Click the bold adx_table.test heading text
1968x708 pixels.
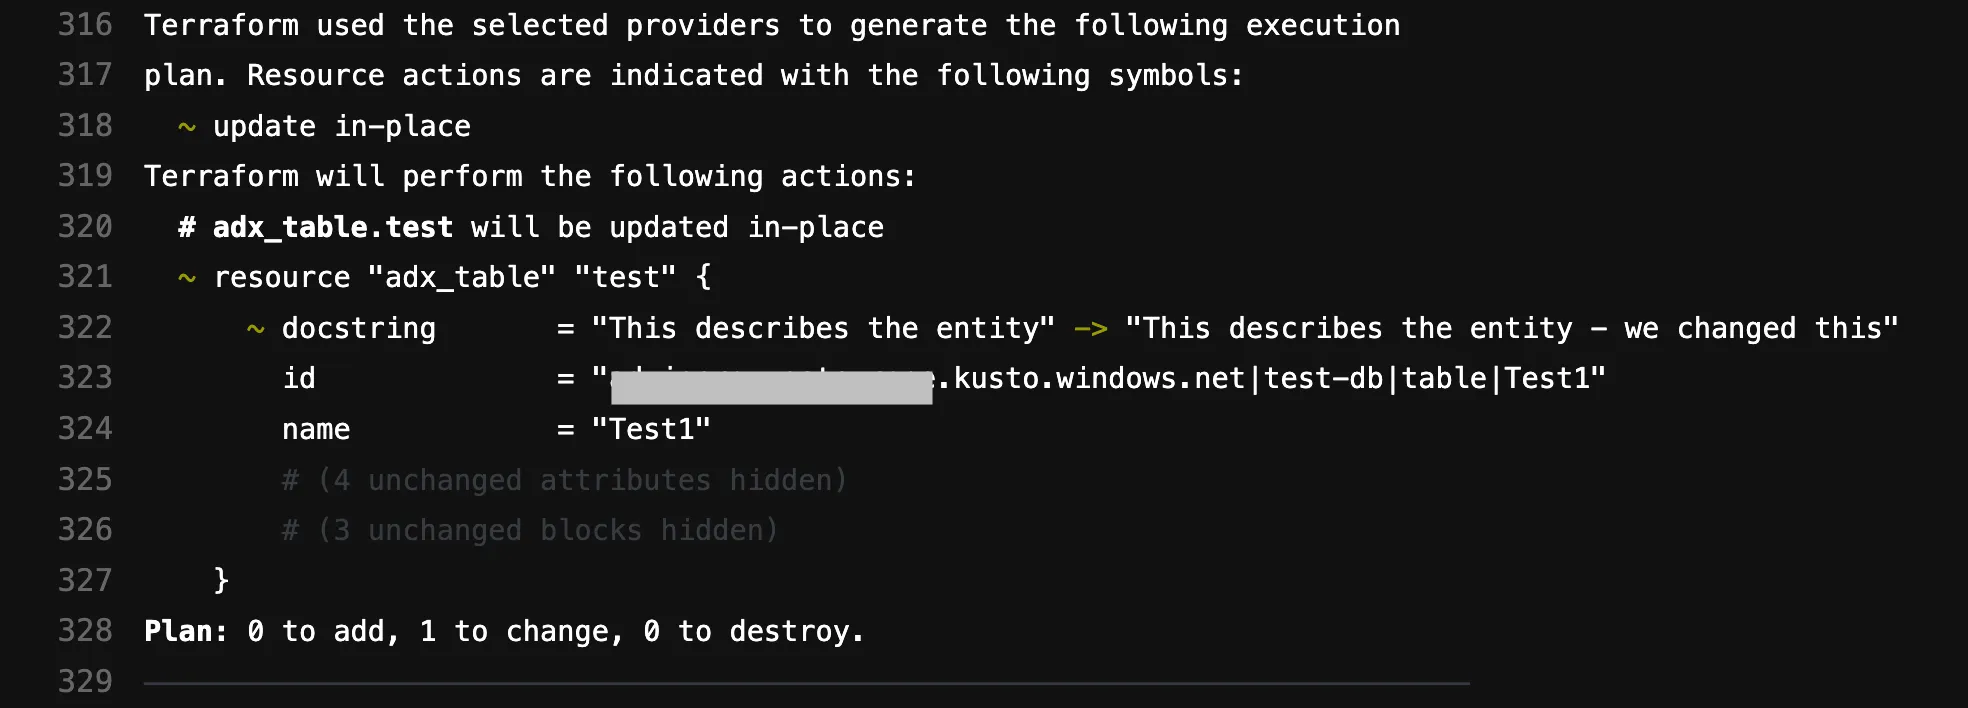pos(332,228)
